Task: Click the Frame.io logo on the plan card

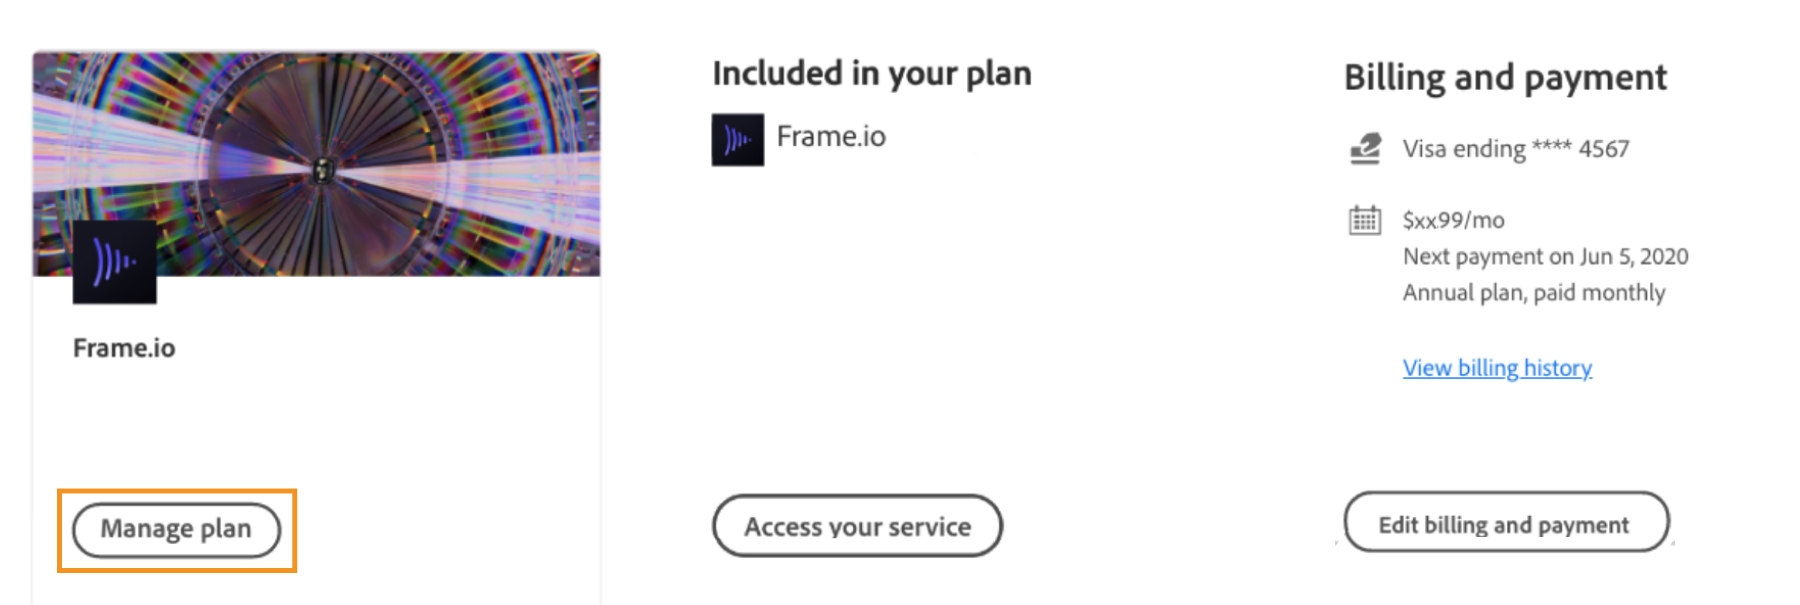Action: tap(115, 262)
